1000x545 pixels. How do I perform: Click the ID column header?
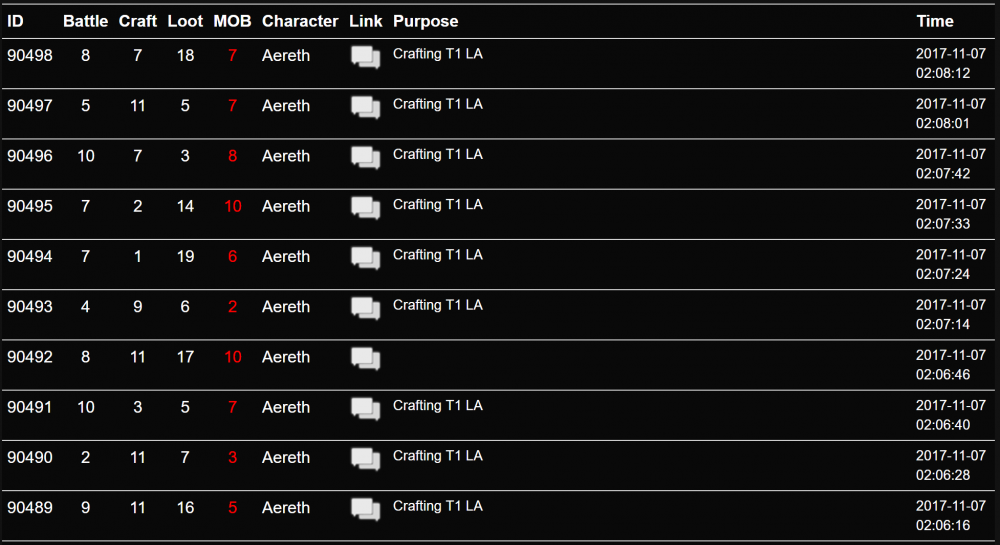tap(15, 21)
